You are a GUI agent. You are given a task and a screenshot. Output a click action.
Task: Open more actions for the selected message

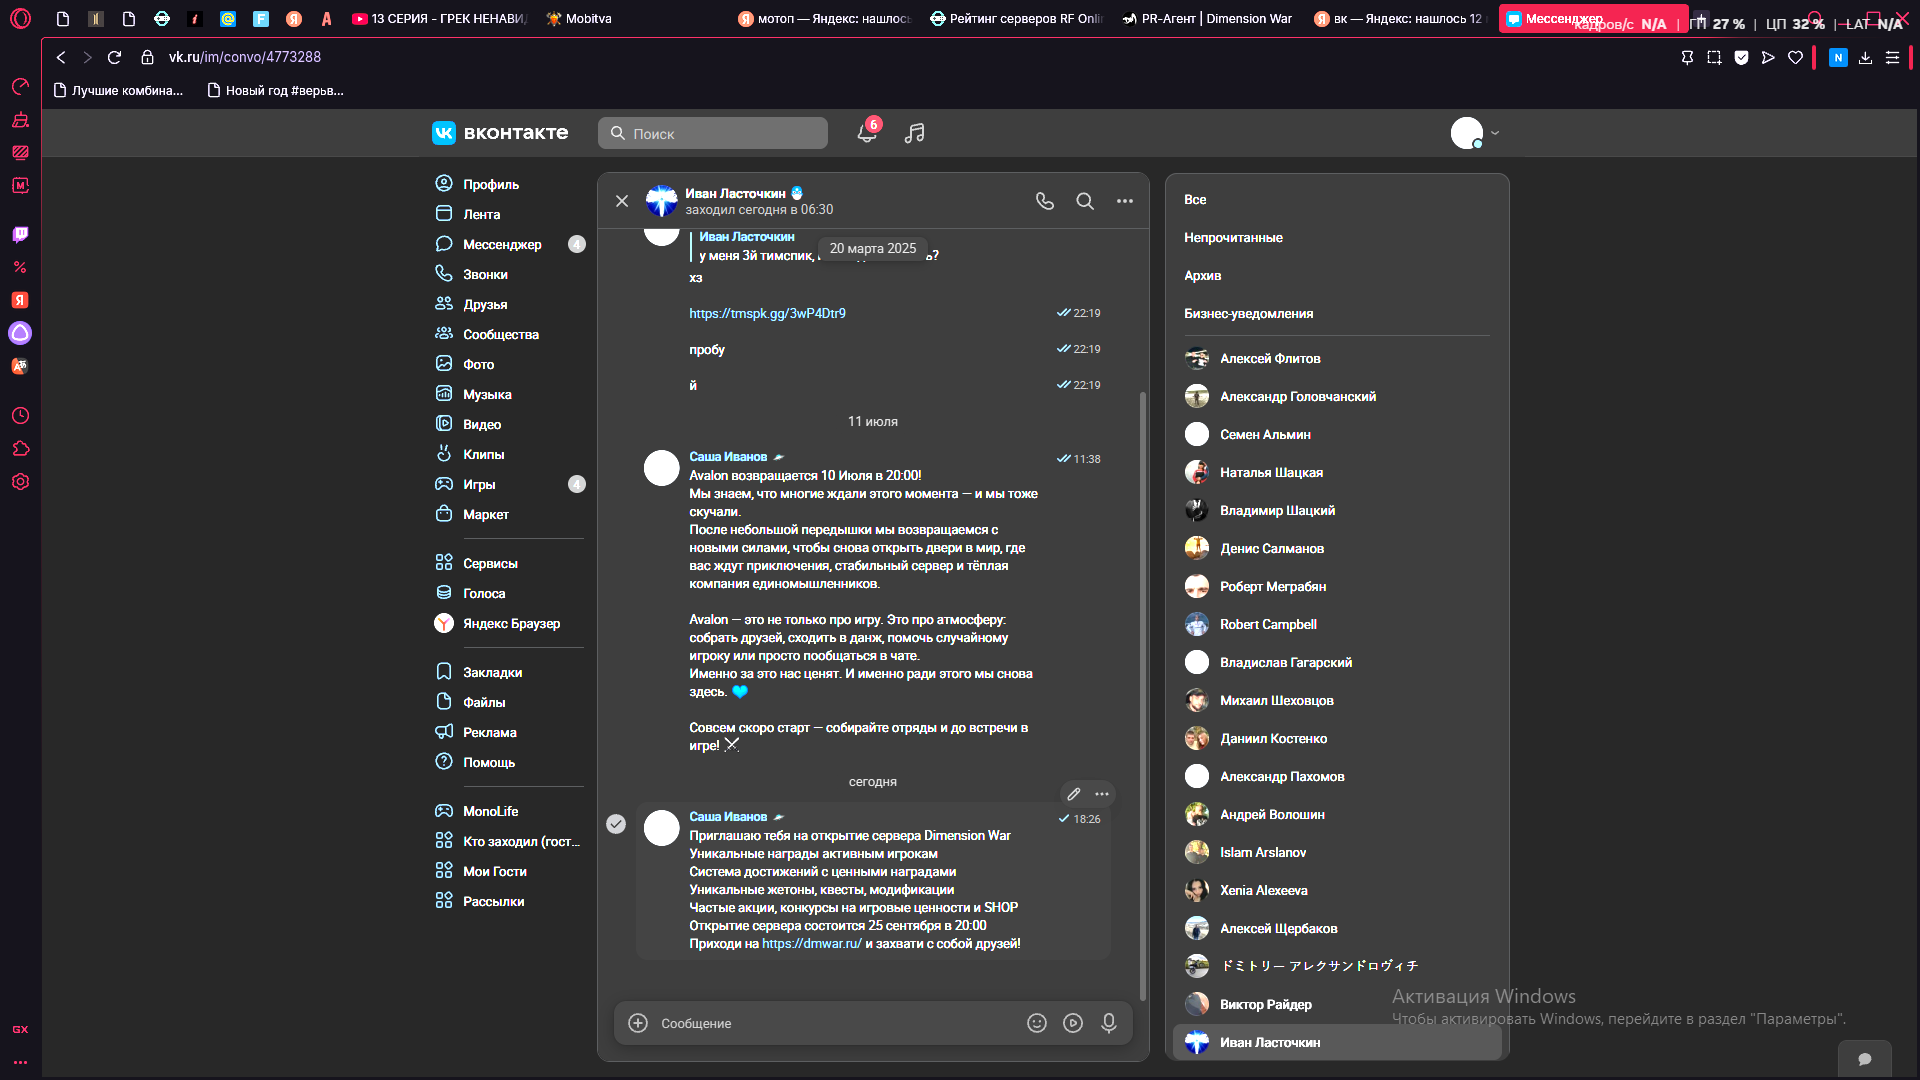1102,794
